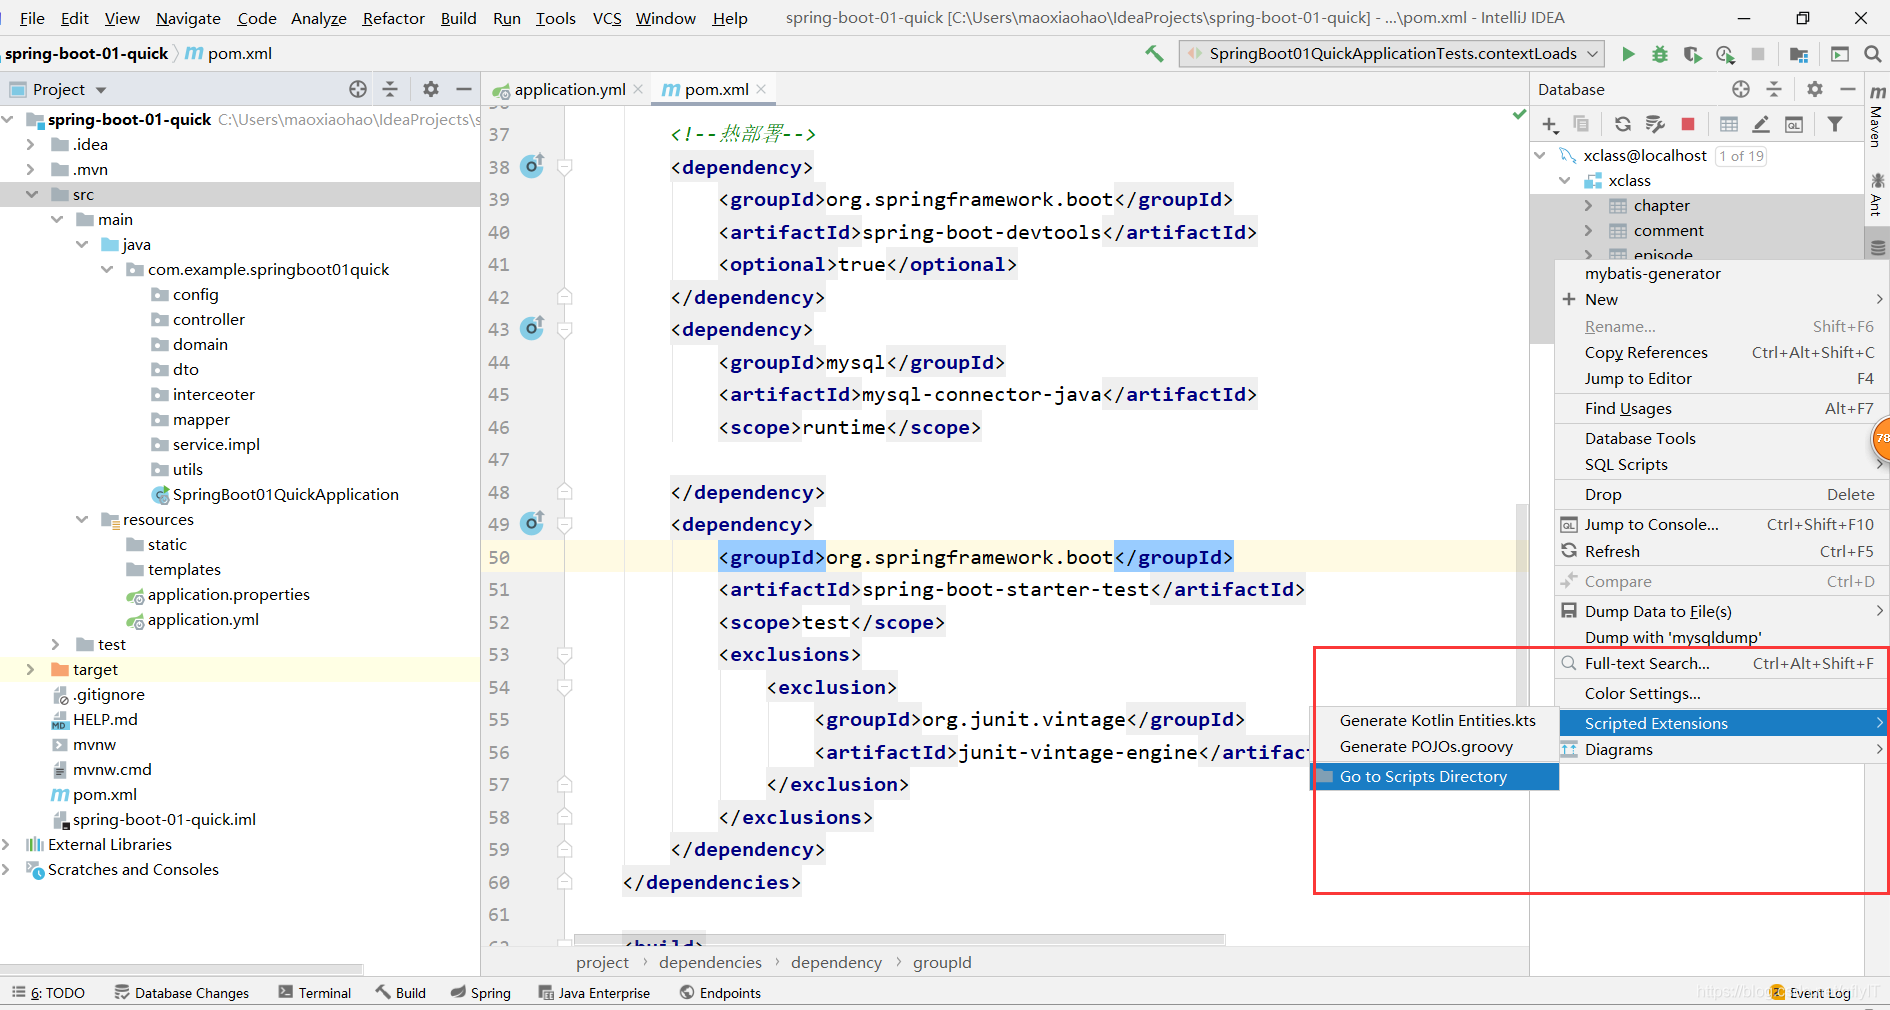Toggle code fold marker at line 53
This screenshot has height=1010, width=1890.
click(x=565, y=654)
